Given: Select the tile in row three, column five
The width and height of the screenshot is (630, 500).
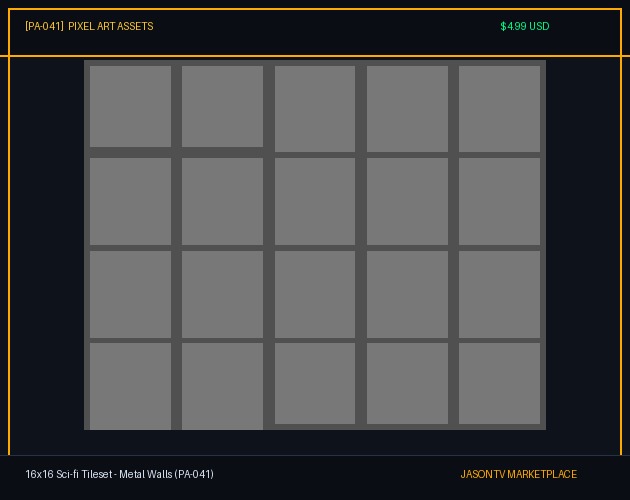Looking at the screenshot, I should coord(499,295).
